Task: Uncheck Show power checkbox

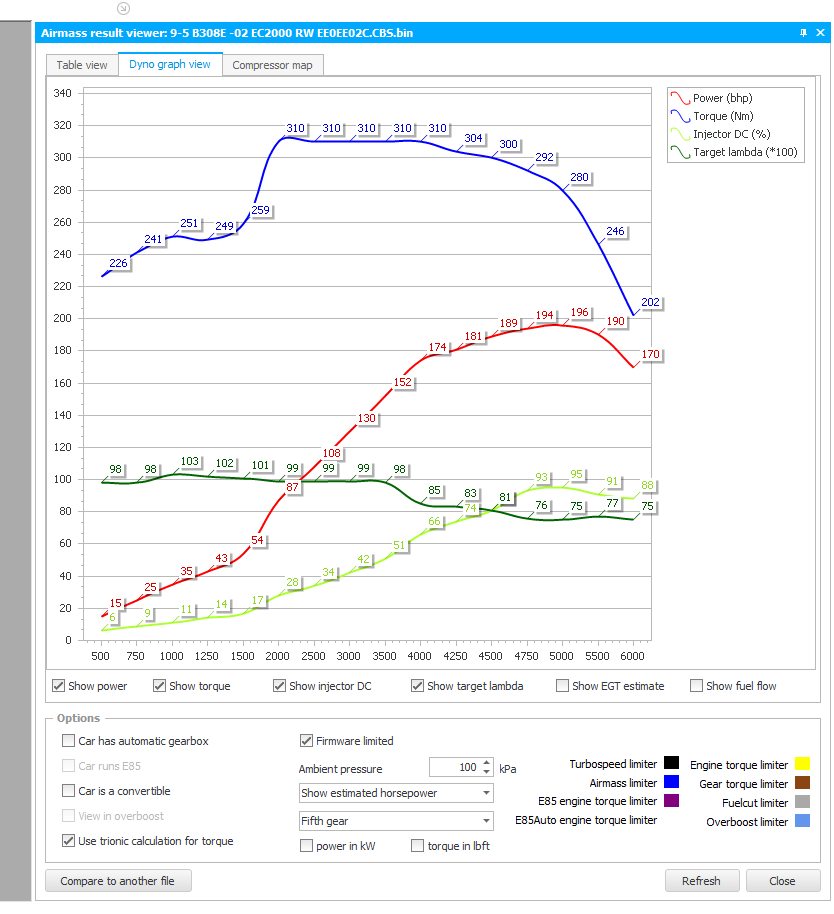Action: (58, 686)
